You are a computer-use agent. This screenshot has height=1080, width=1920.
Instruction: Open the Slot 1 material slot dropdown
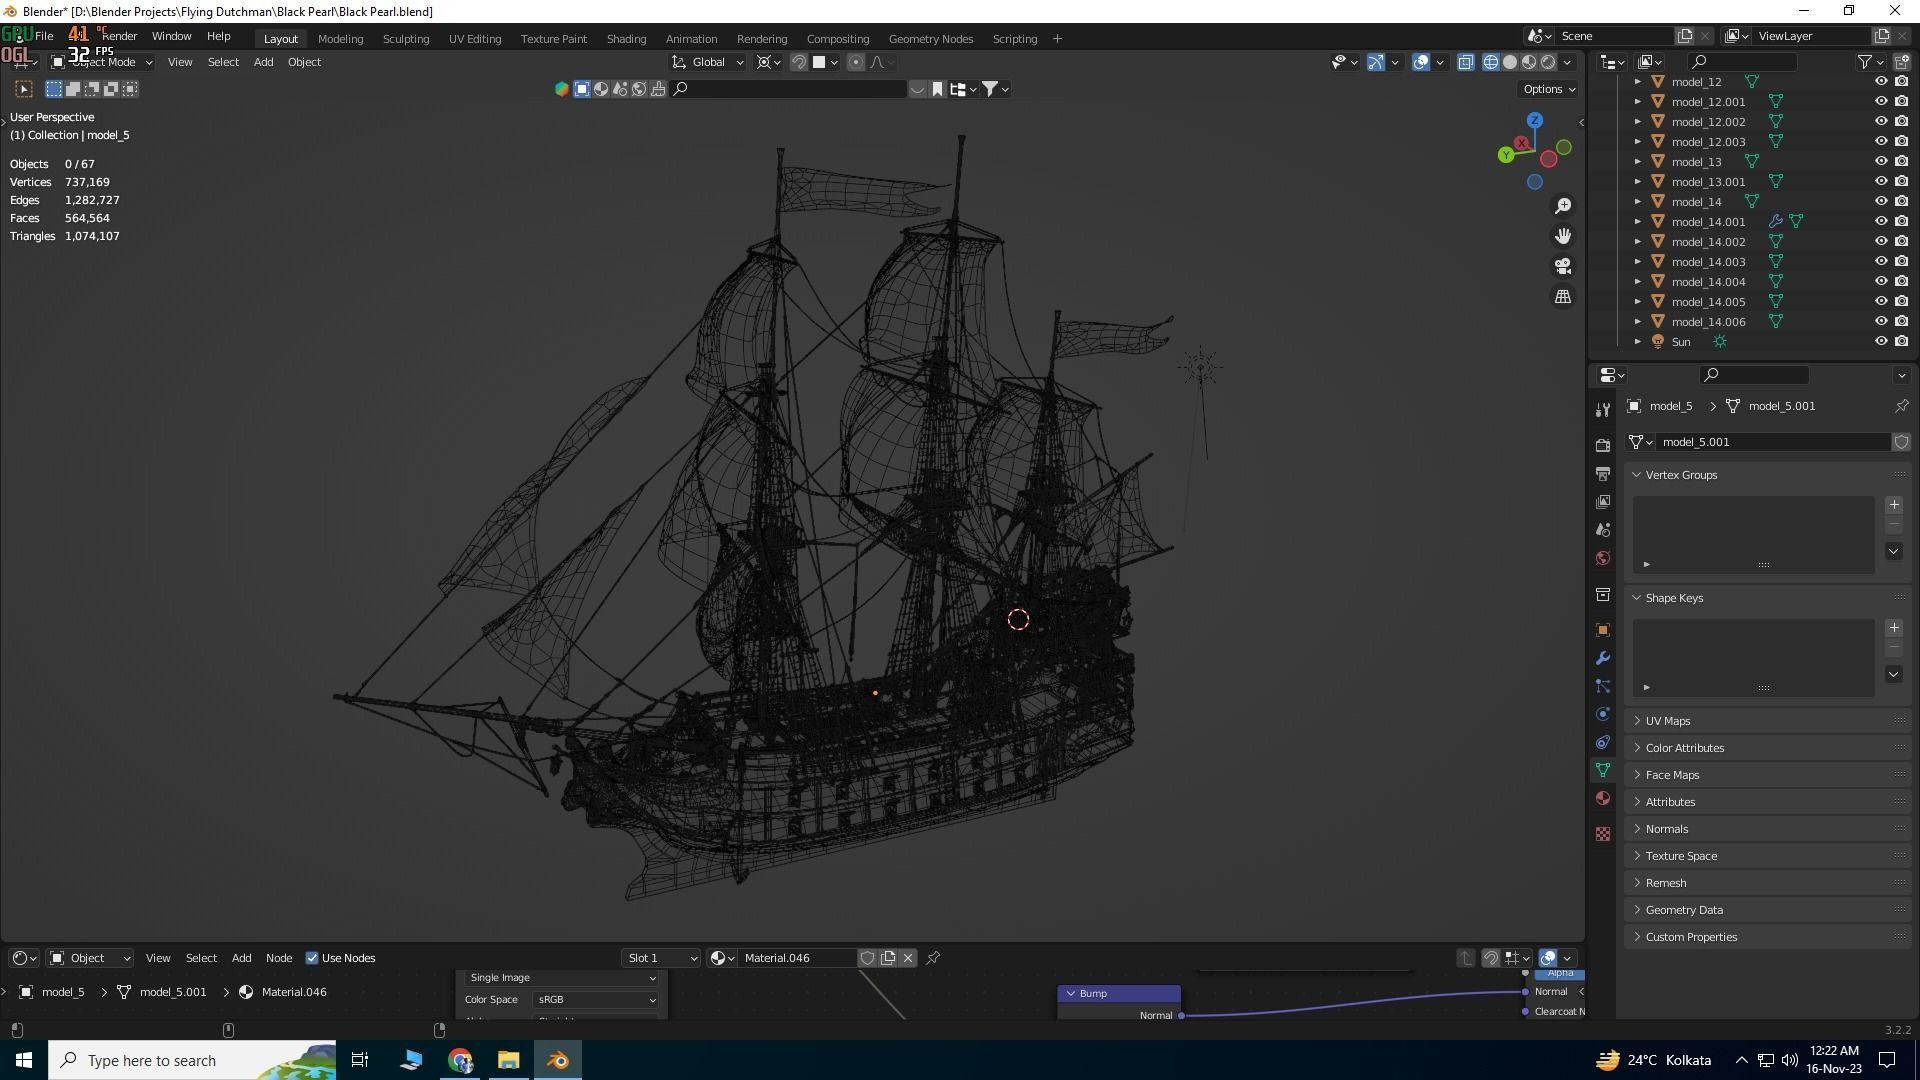coord(661,958)
